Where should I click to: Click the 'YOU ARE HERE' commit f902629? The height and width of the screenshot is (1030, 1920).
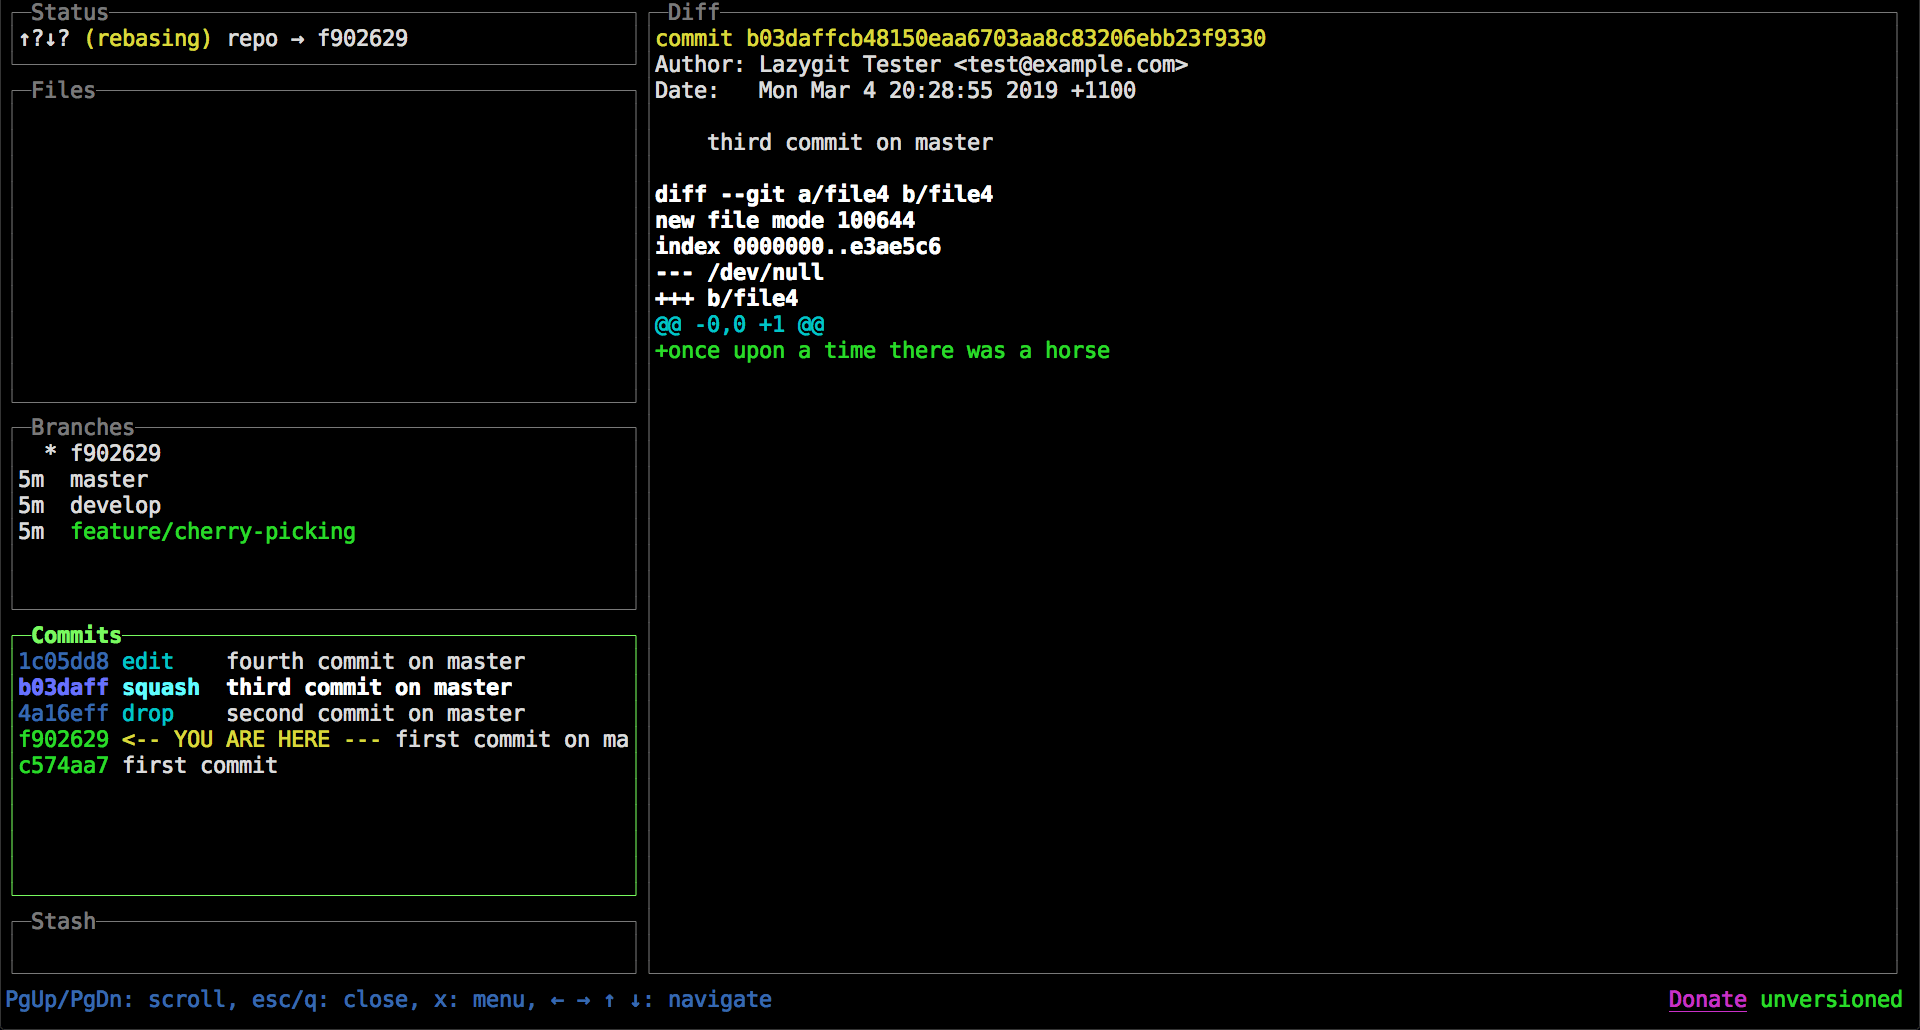[x=250, y=739]
